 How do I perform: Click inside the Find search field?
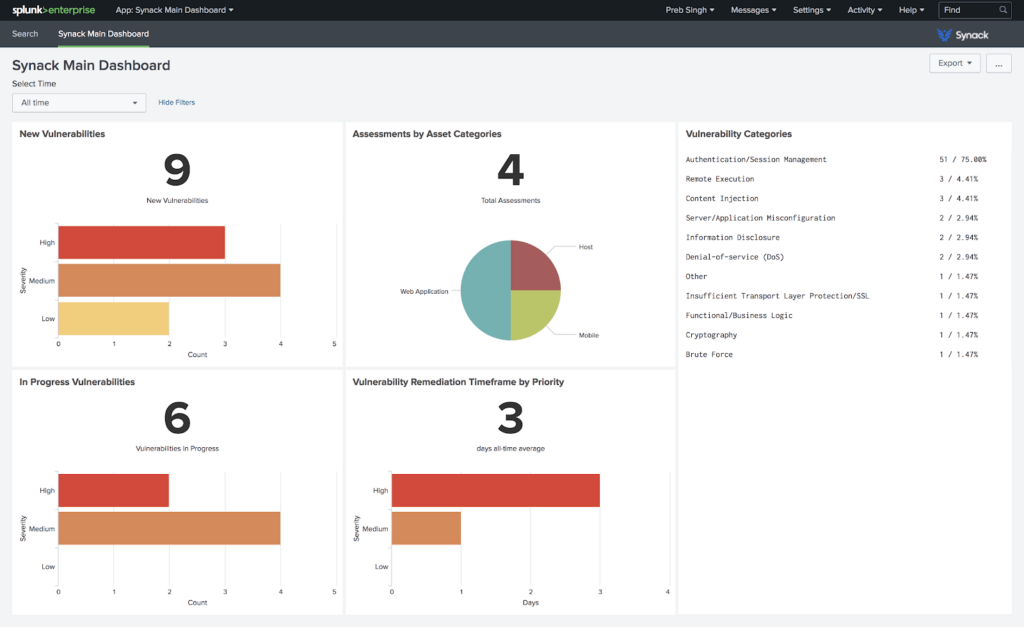click(968, 10)
